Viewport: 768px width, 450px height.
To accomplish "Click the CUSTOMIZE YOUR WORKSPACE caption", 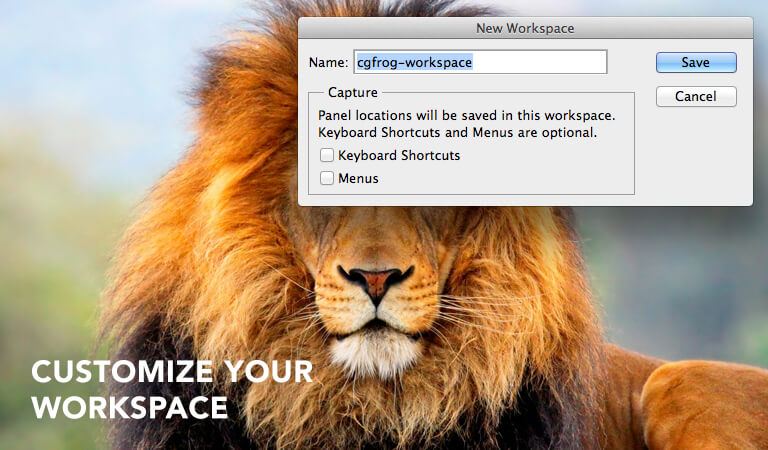I will click(172, 390).
